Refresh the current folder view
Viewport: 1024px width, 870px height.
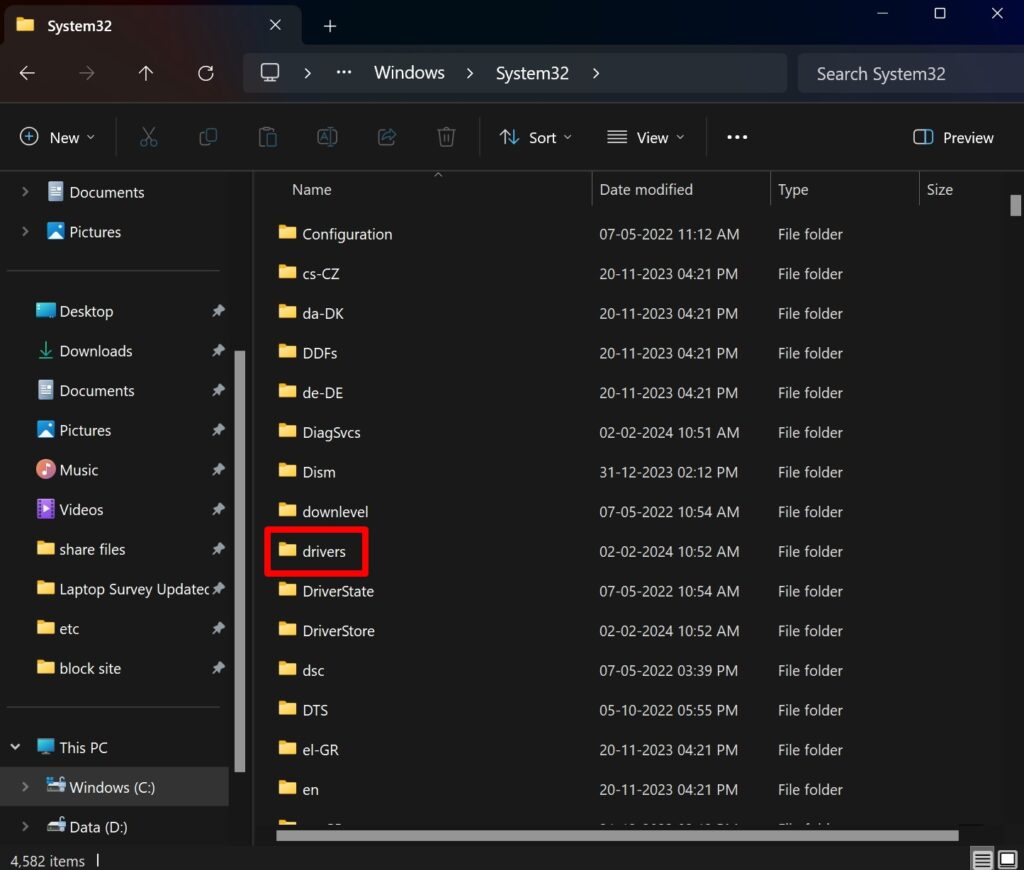point(205,72)
